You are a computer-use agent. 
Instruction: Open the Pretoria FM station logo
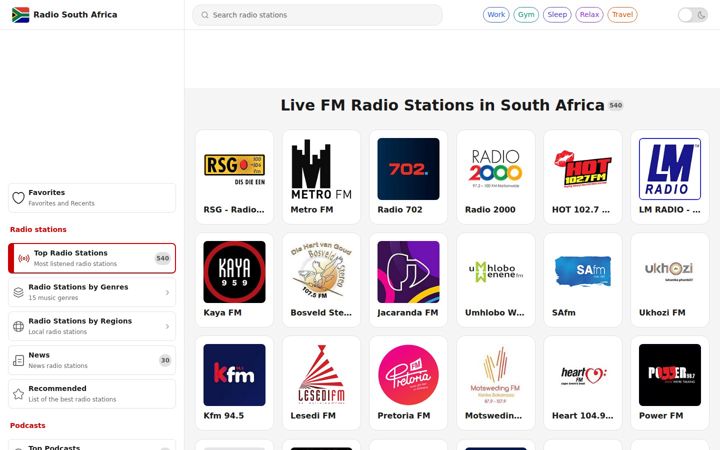408,375
